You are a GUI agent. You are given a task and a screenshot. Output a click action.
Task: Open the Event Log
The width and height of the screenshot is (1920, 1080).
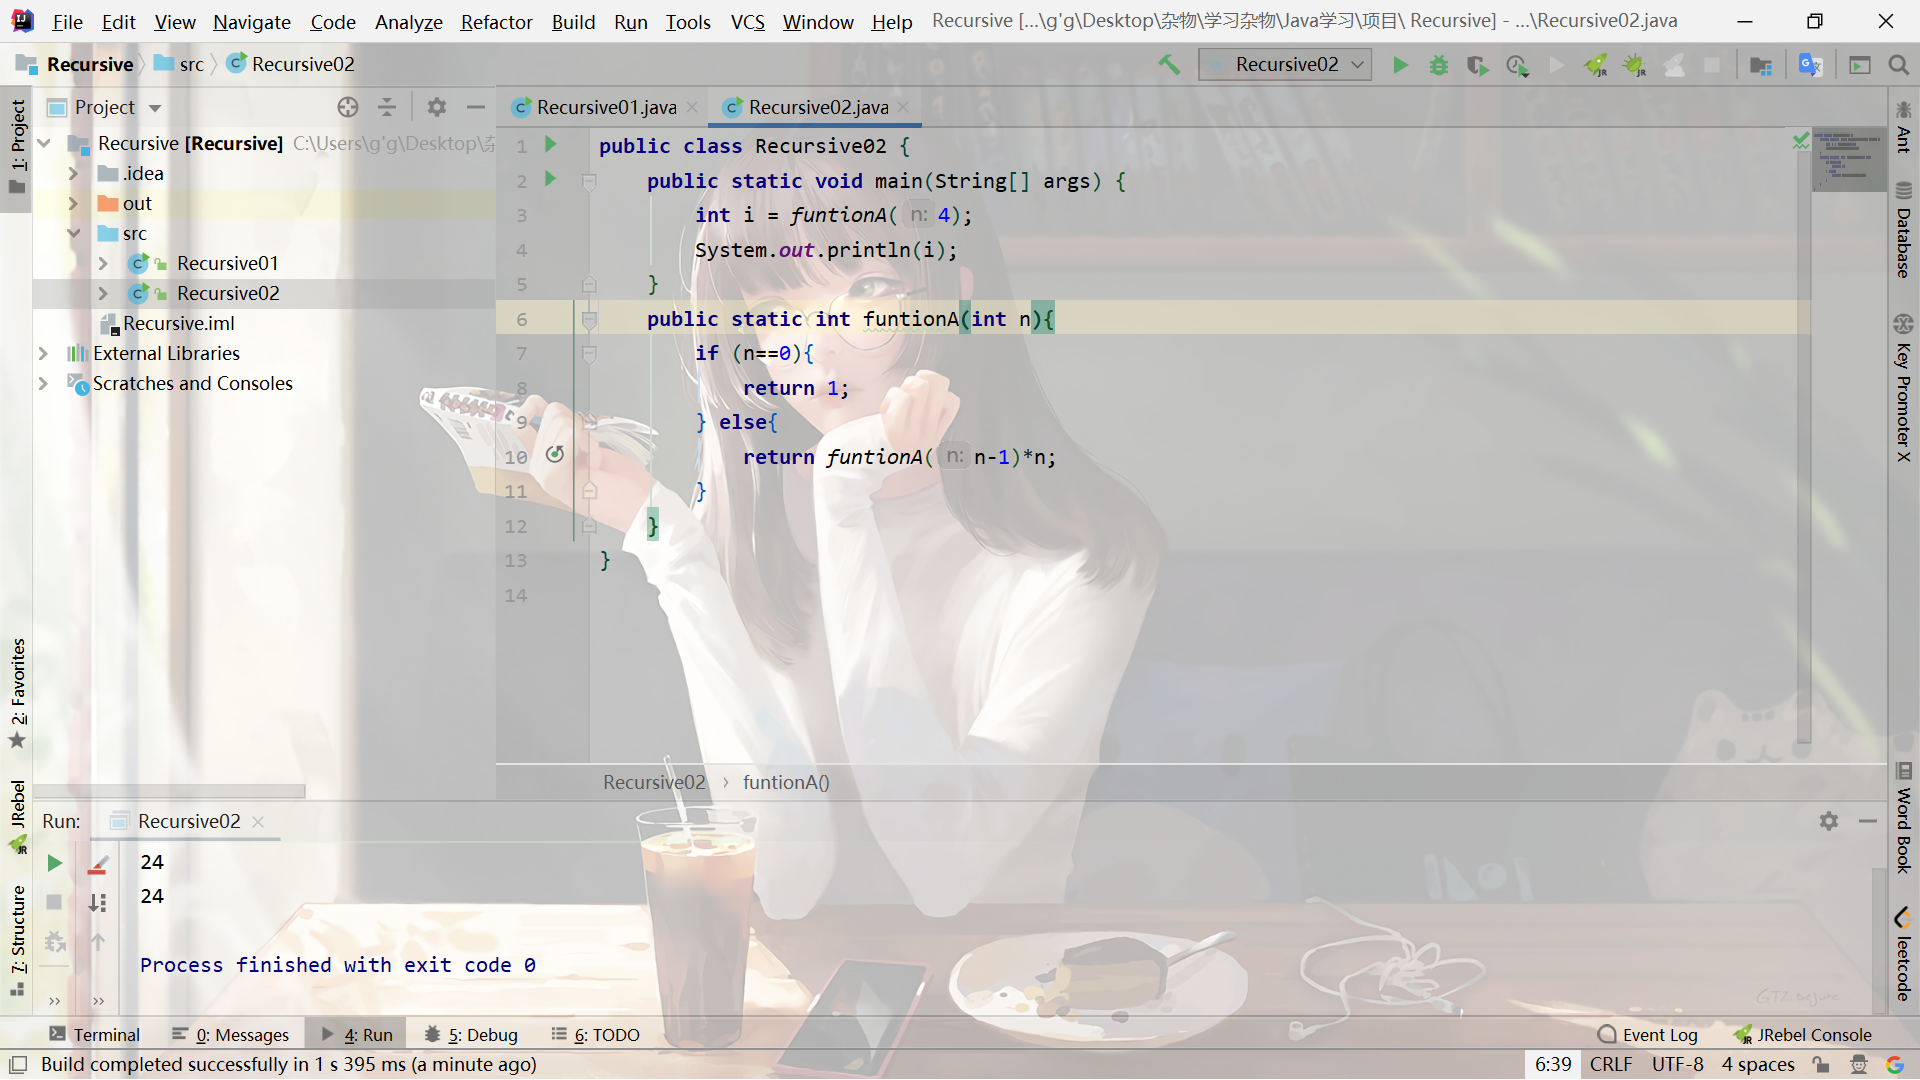[1648, 1035]
